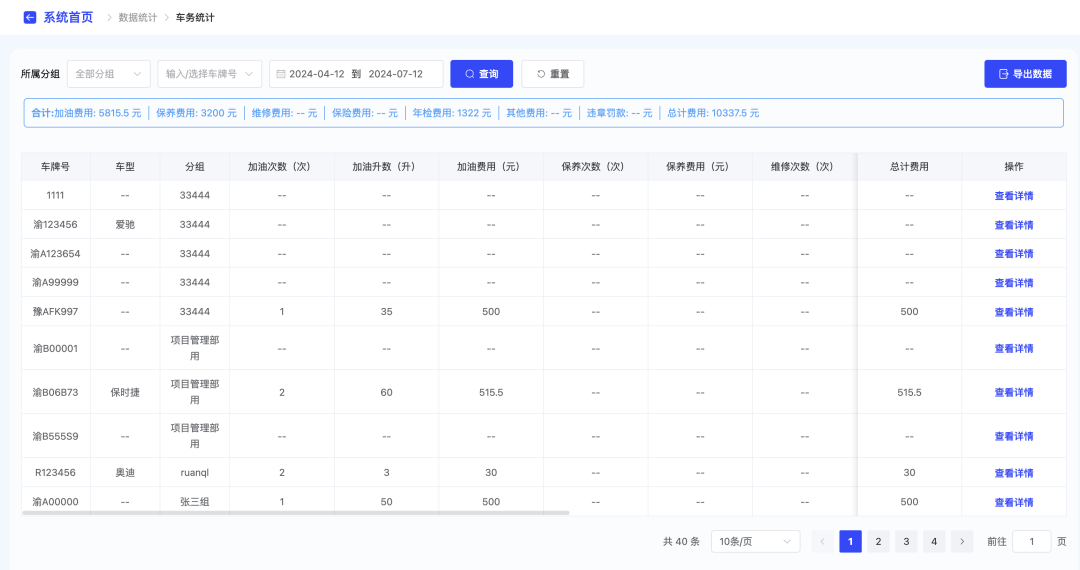Click the 查询 search button
The image size is (1080, 570).
[481, 74]
